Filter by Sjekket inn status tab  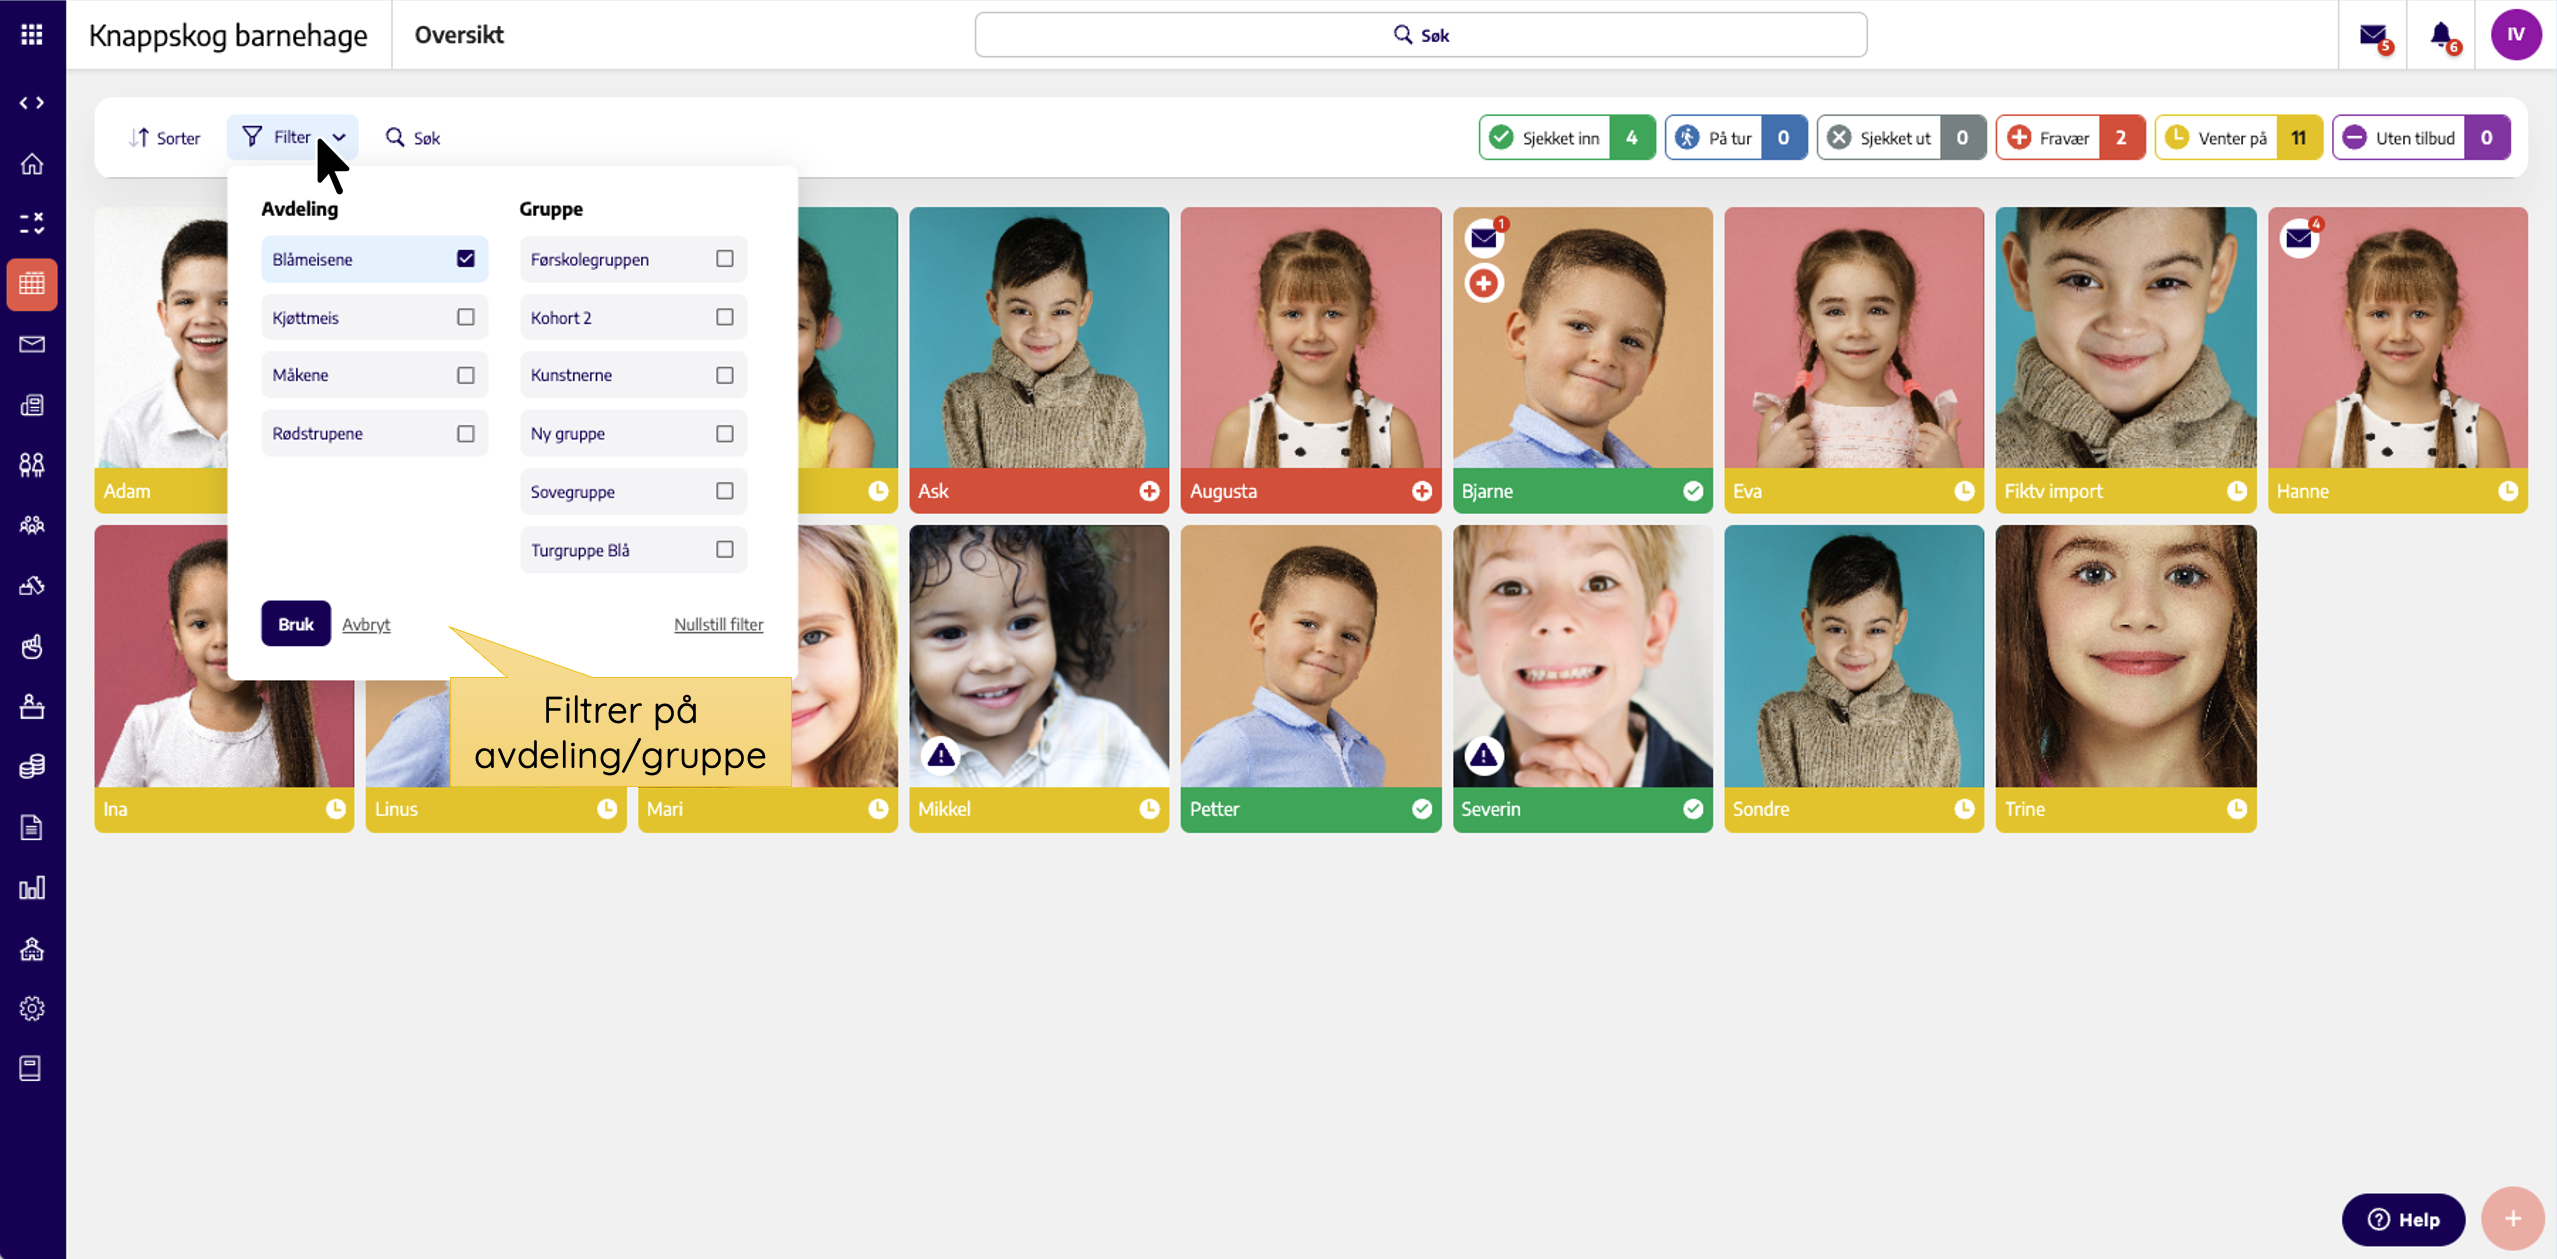coord(1567,138)
